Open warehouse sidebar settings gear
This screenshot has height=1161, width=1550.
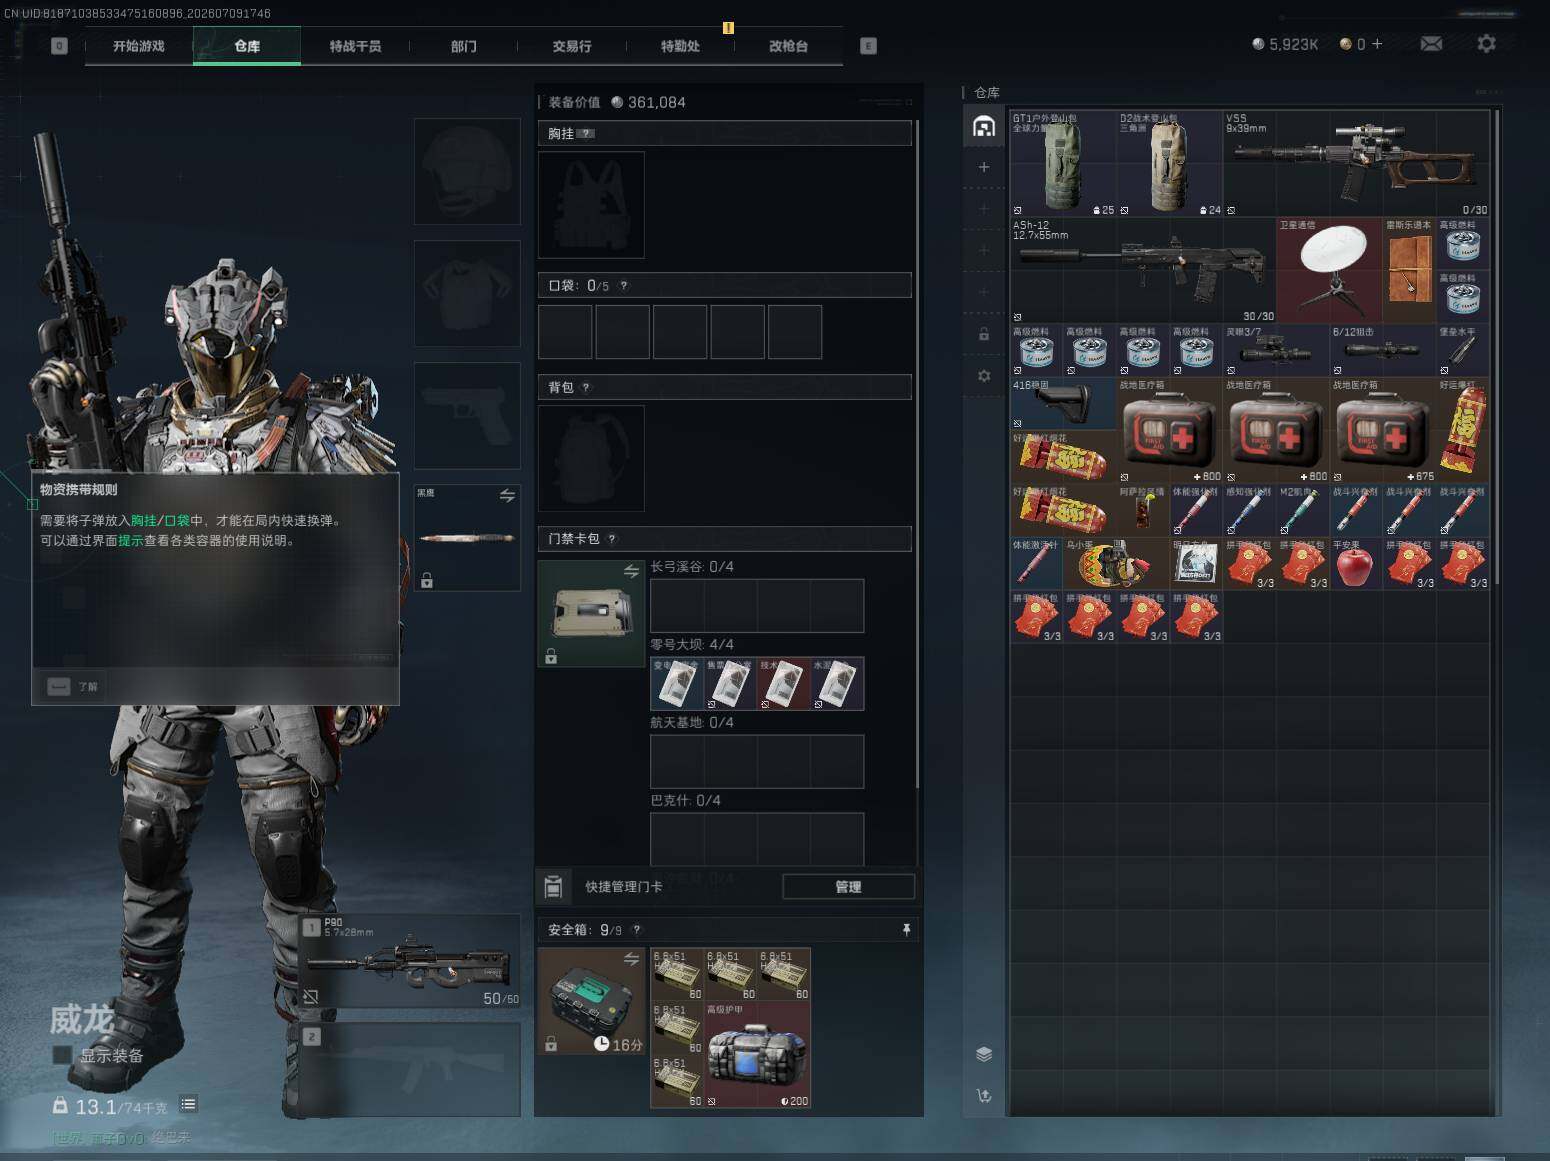click(x=984, y=376)
